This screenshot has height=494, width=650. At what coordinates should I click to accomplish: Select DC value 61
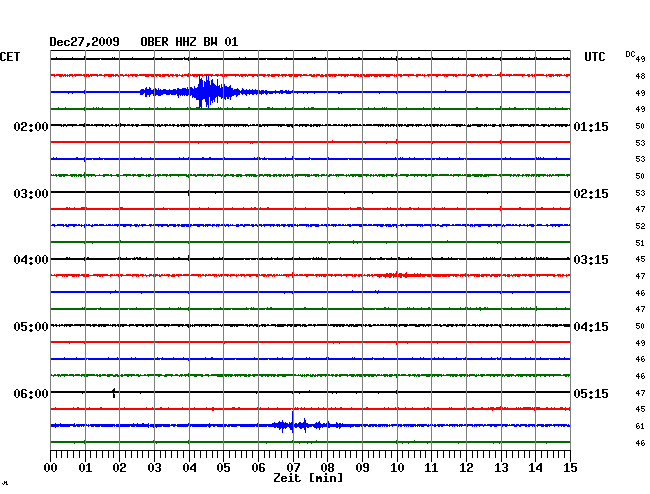pos(640,426)
